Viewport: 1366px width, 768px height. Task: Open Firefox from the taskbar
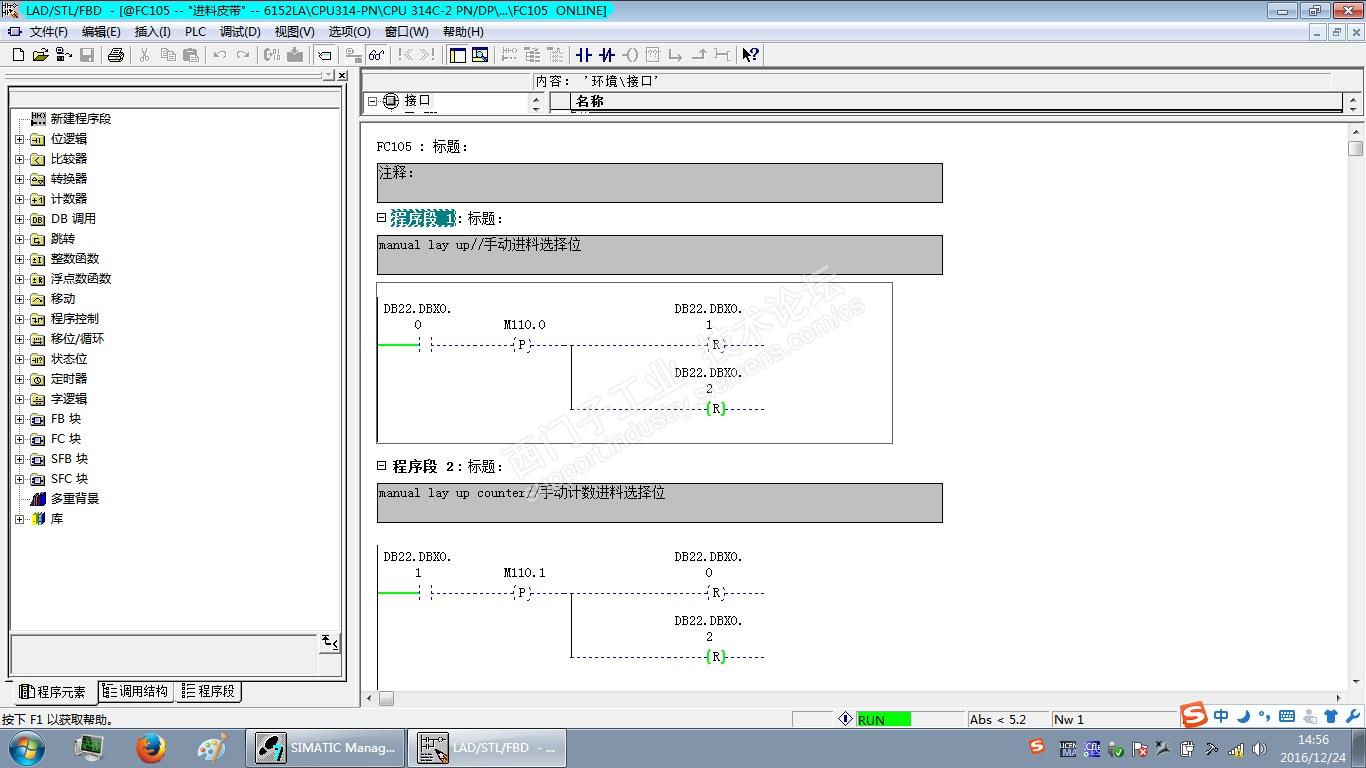pos(151,748)
